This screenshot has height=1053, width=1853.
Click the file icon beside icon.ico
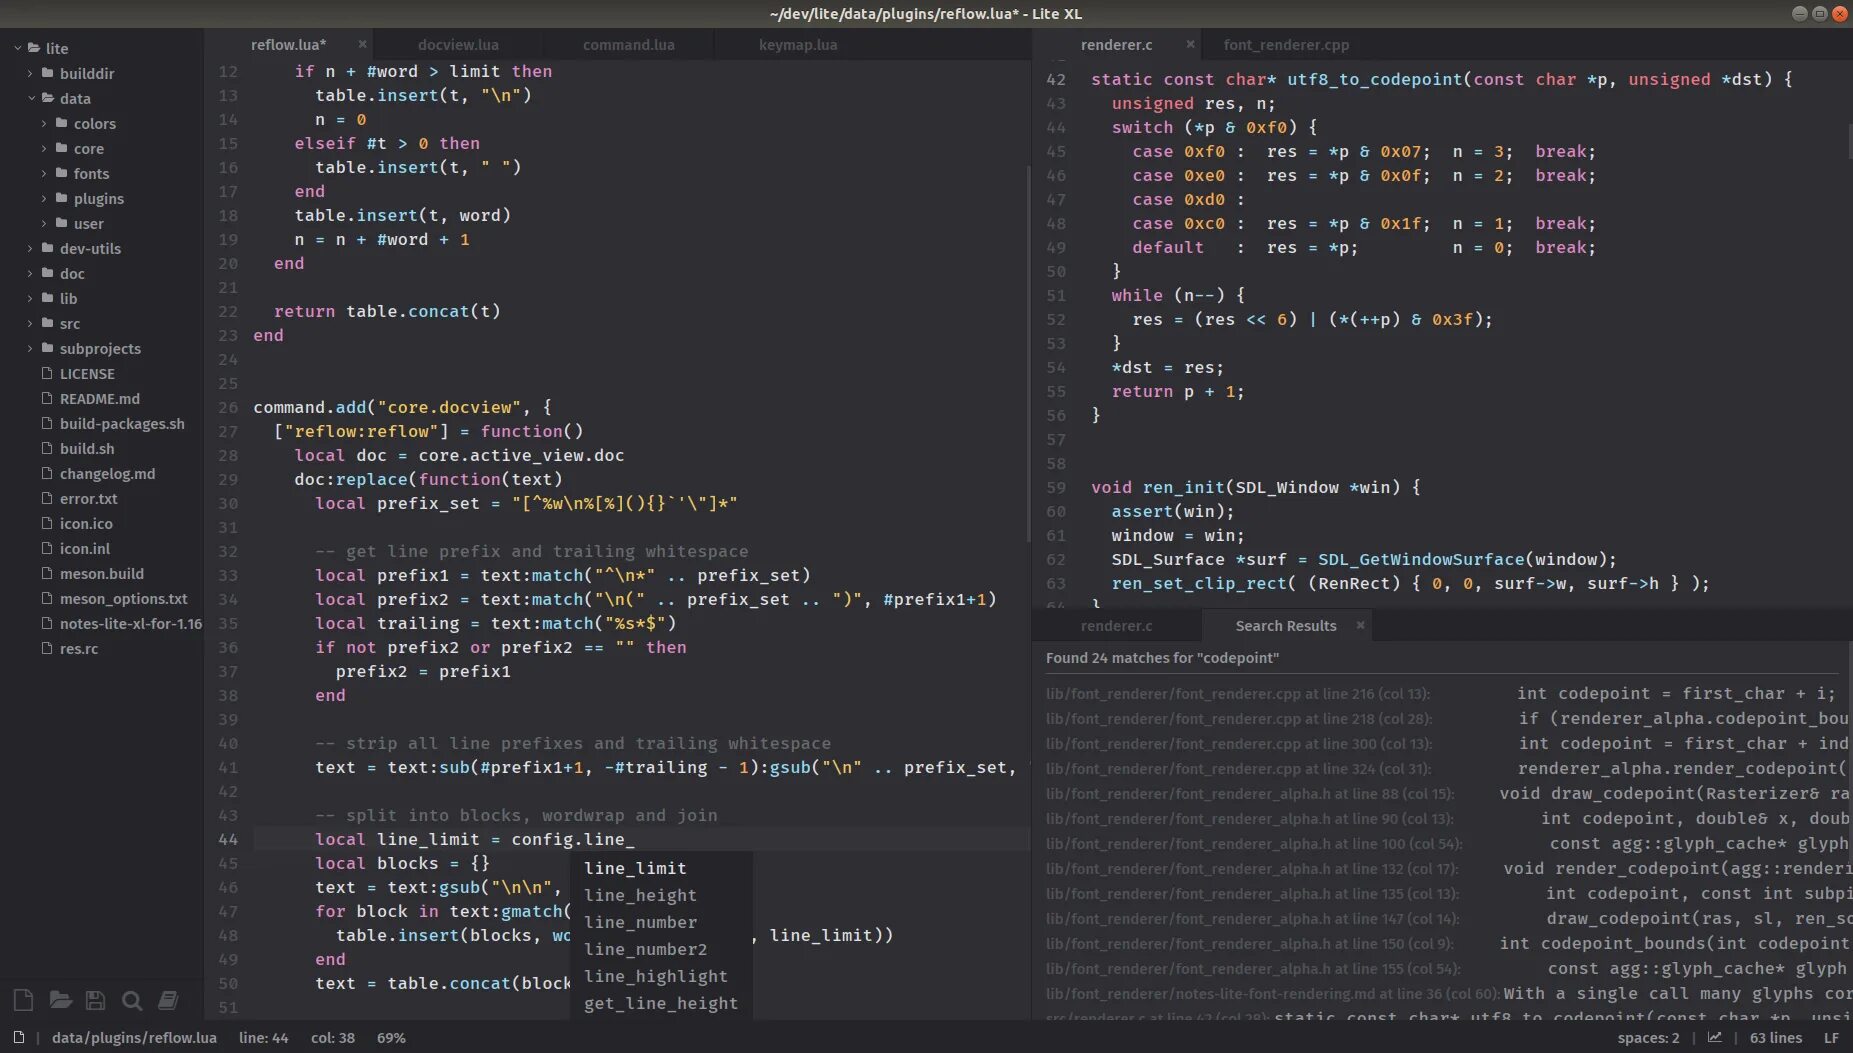[x=47, y=523]
